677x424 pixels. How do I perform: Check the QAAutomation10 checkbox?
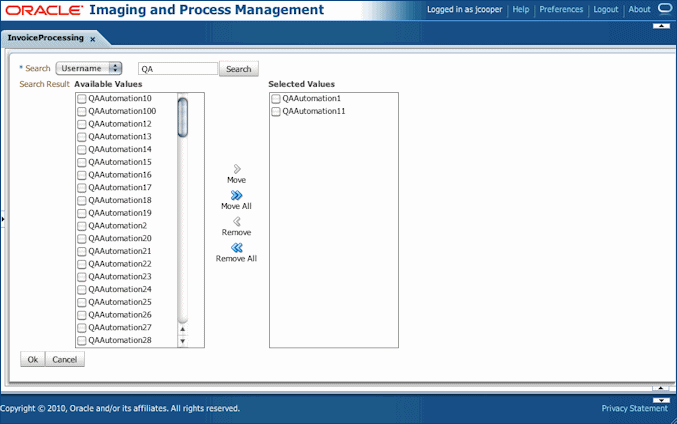coord(82,99)
